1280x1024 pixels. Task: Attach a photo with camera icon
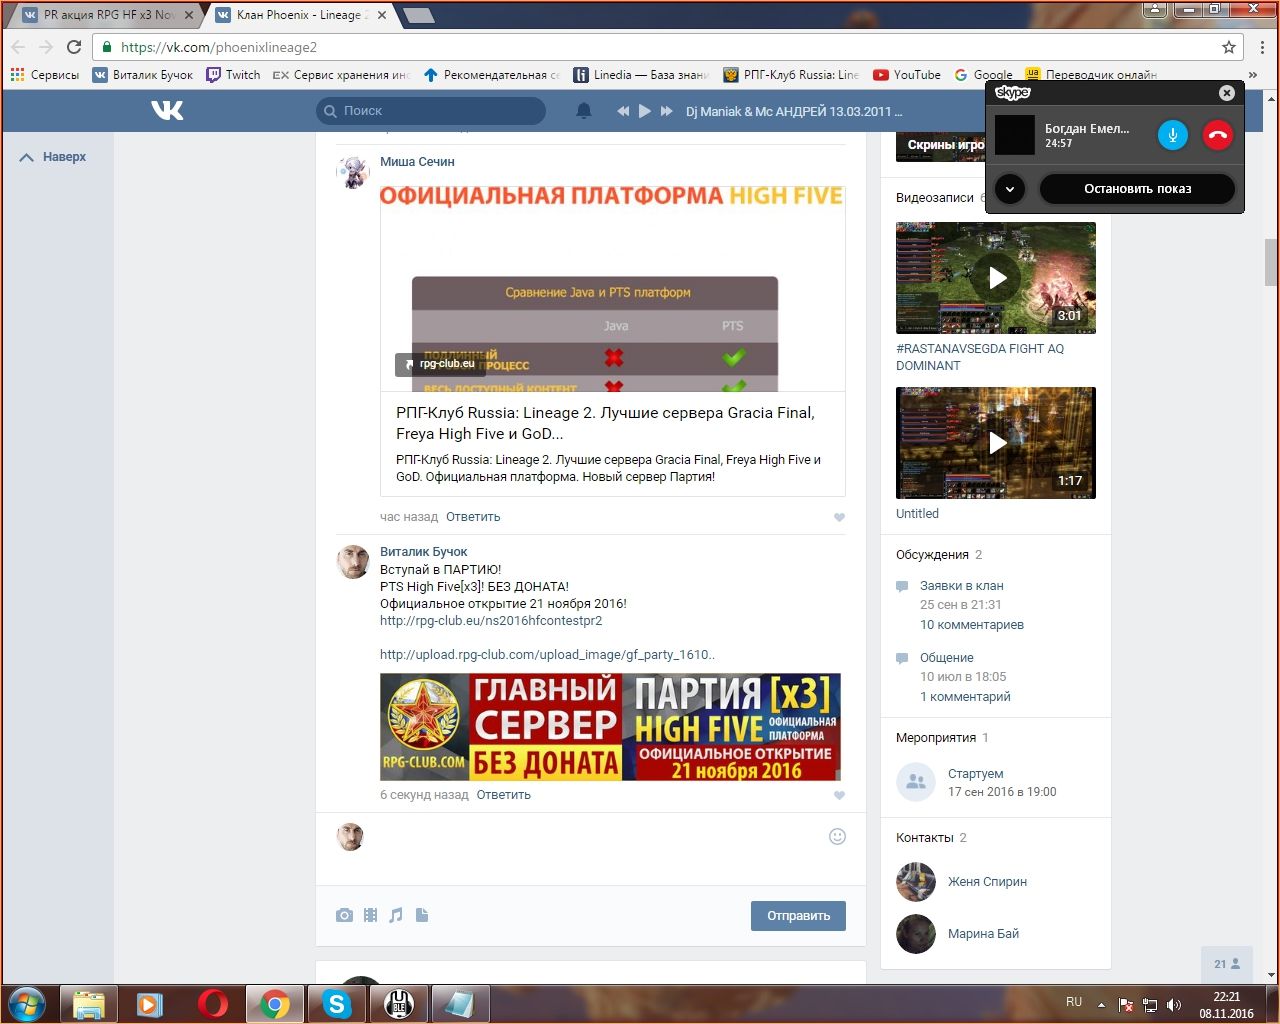(344, 915)
